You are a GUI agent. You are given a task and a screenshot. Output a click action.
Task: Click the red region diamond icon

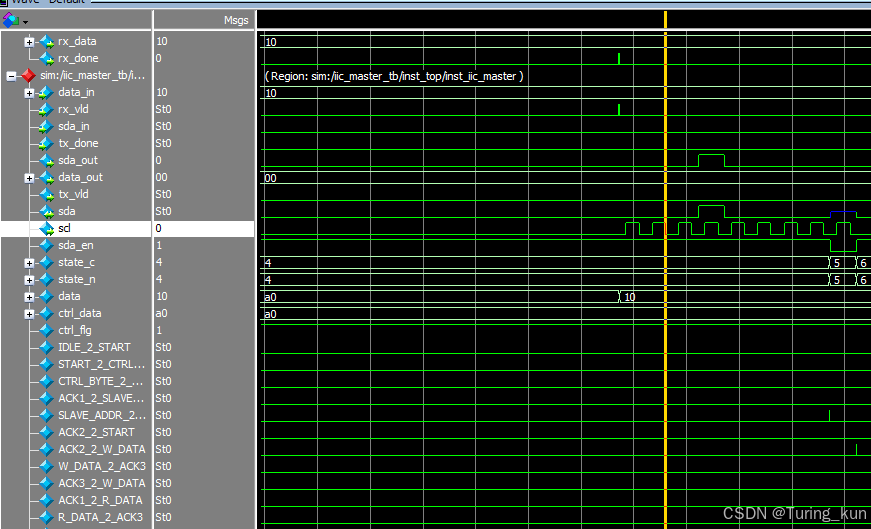coord(28,76)
